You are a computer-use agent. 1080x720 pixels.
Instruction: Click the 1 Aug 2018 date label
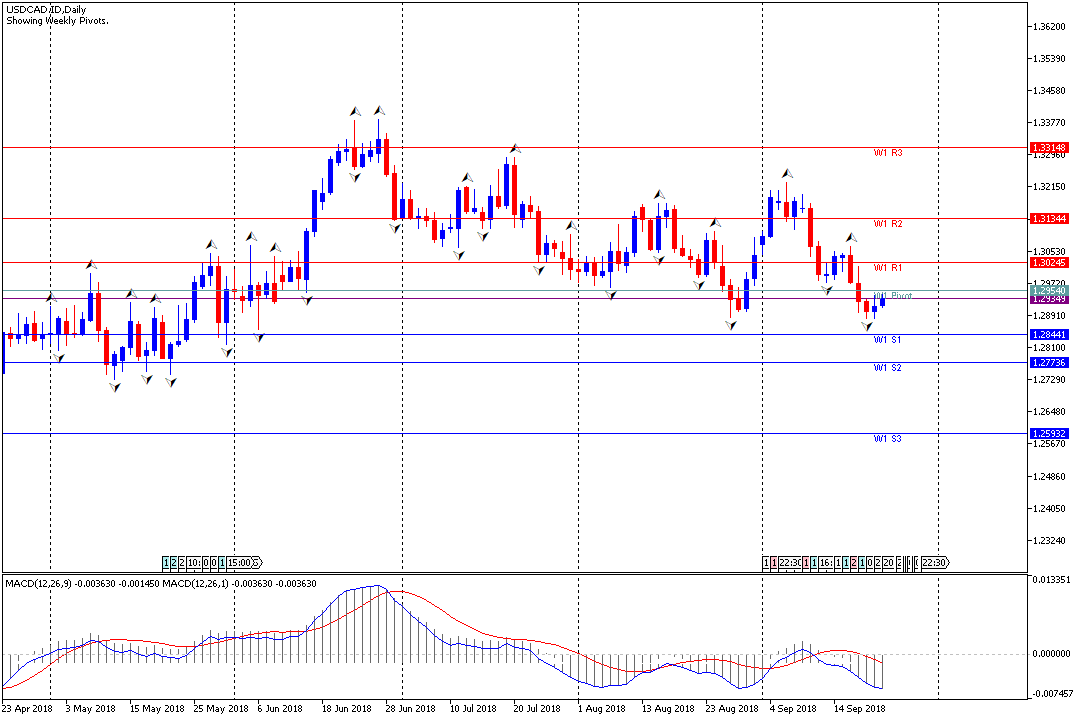601,708
